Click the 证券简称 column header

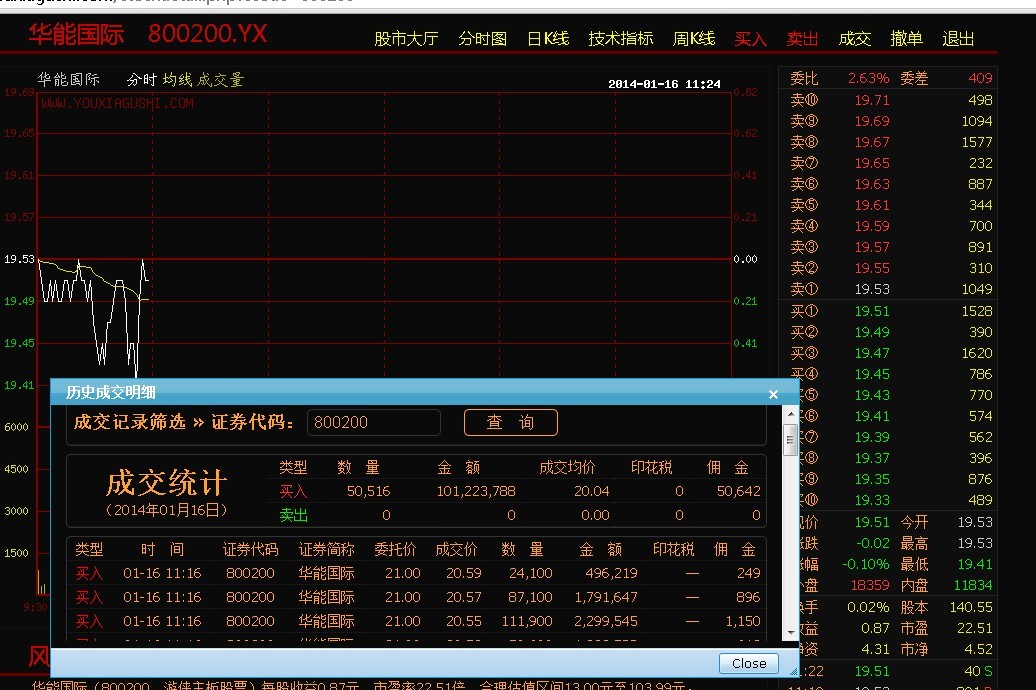pos(326,549)
